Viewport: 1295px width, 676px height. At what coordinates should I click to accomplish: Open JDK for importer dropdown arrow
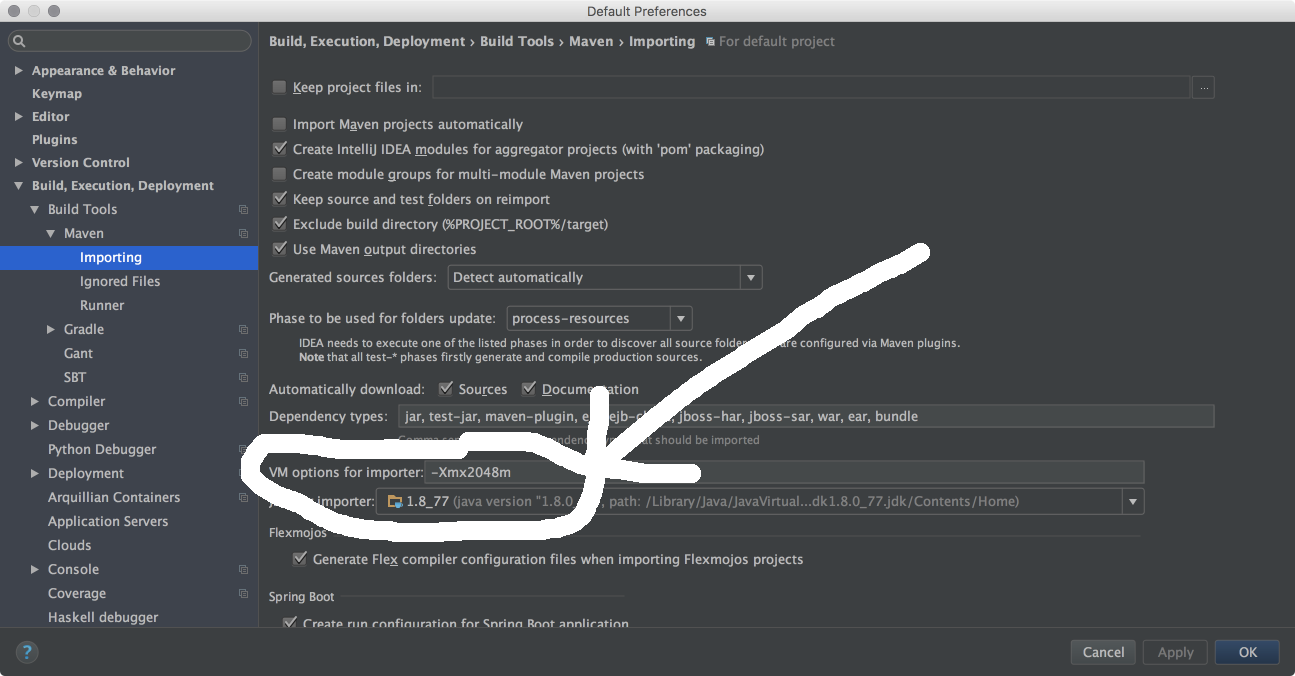pyautogui.click(x=1133, y=502)
